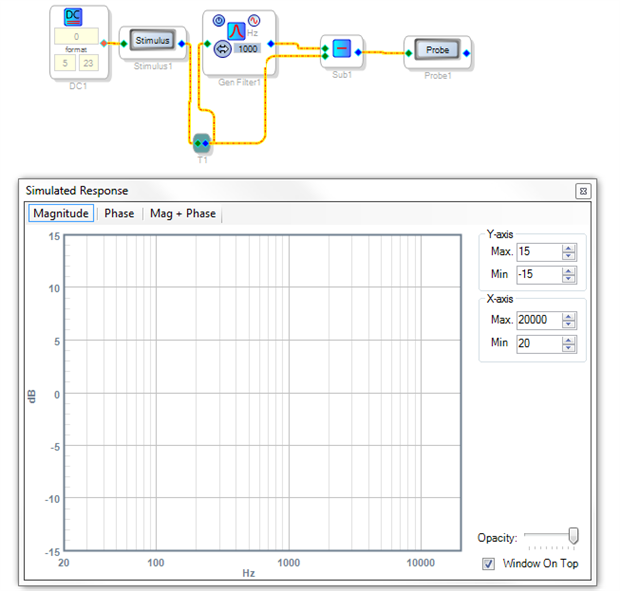Switch to the Phase tab
Image resolution: width=620 pixels, height=591 pixels.
click(x=119, y=213)
